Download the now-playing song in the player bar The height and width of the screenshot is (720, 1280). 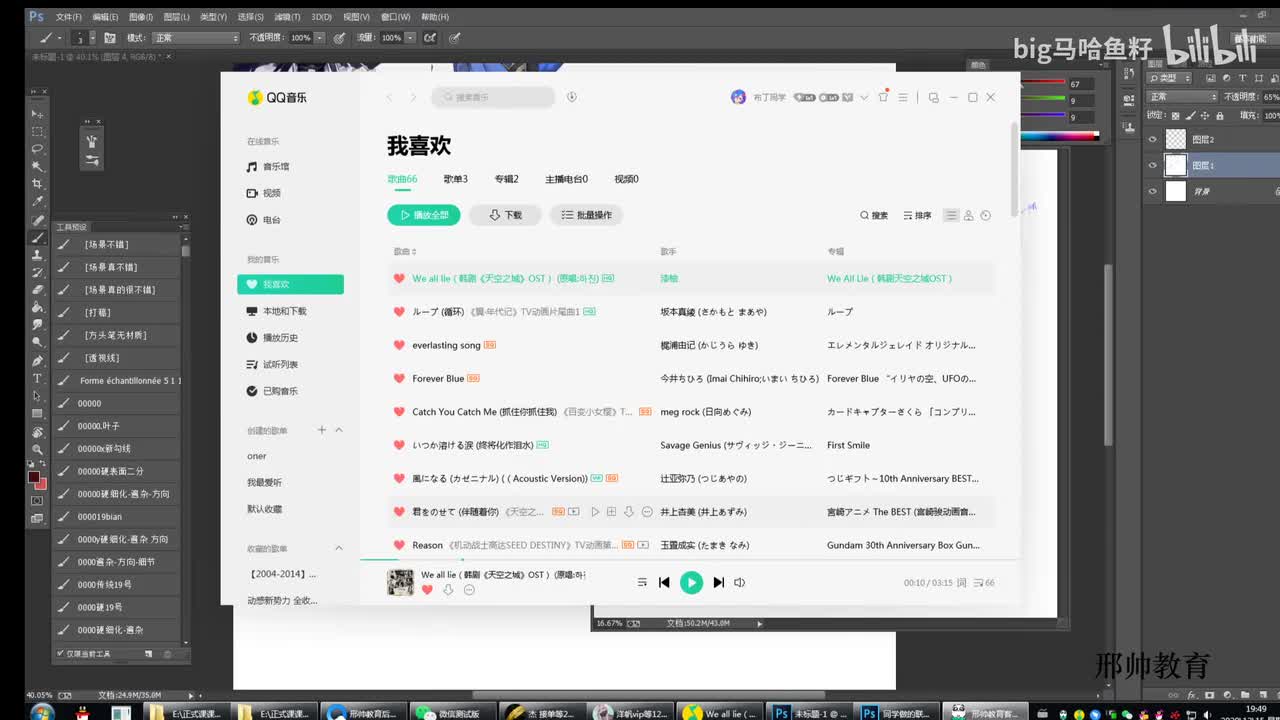pos(448,590)
